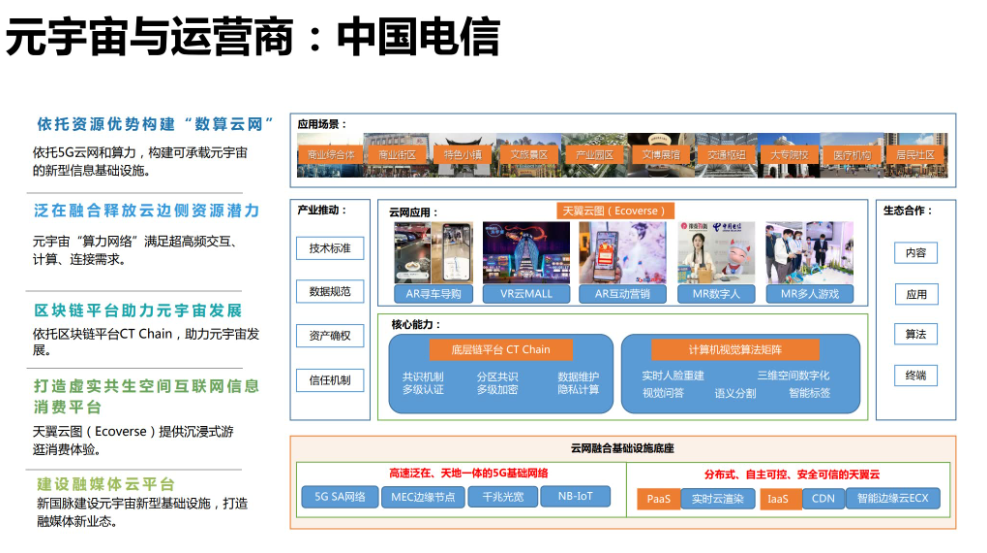Click the 云网融合基础设施底座 heading

pos(622,449)
